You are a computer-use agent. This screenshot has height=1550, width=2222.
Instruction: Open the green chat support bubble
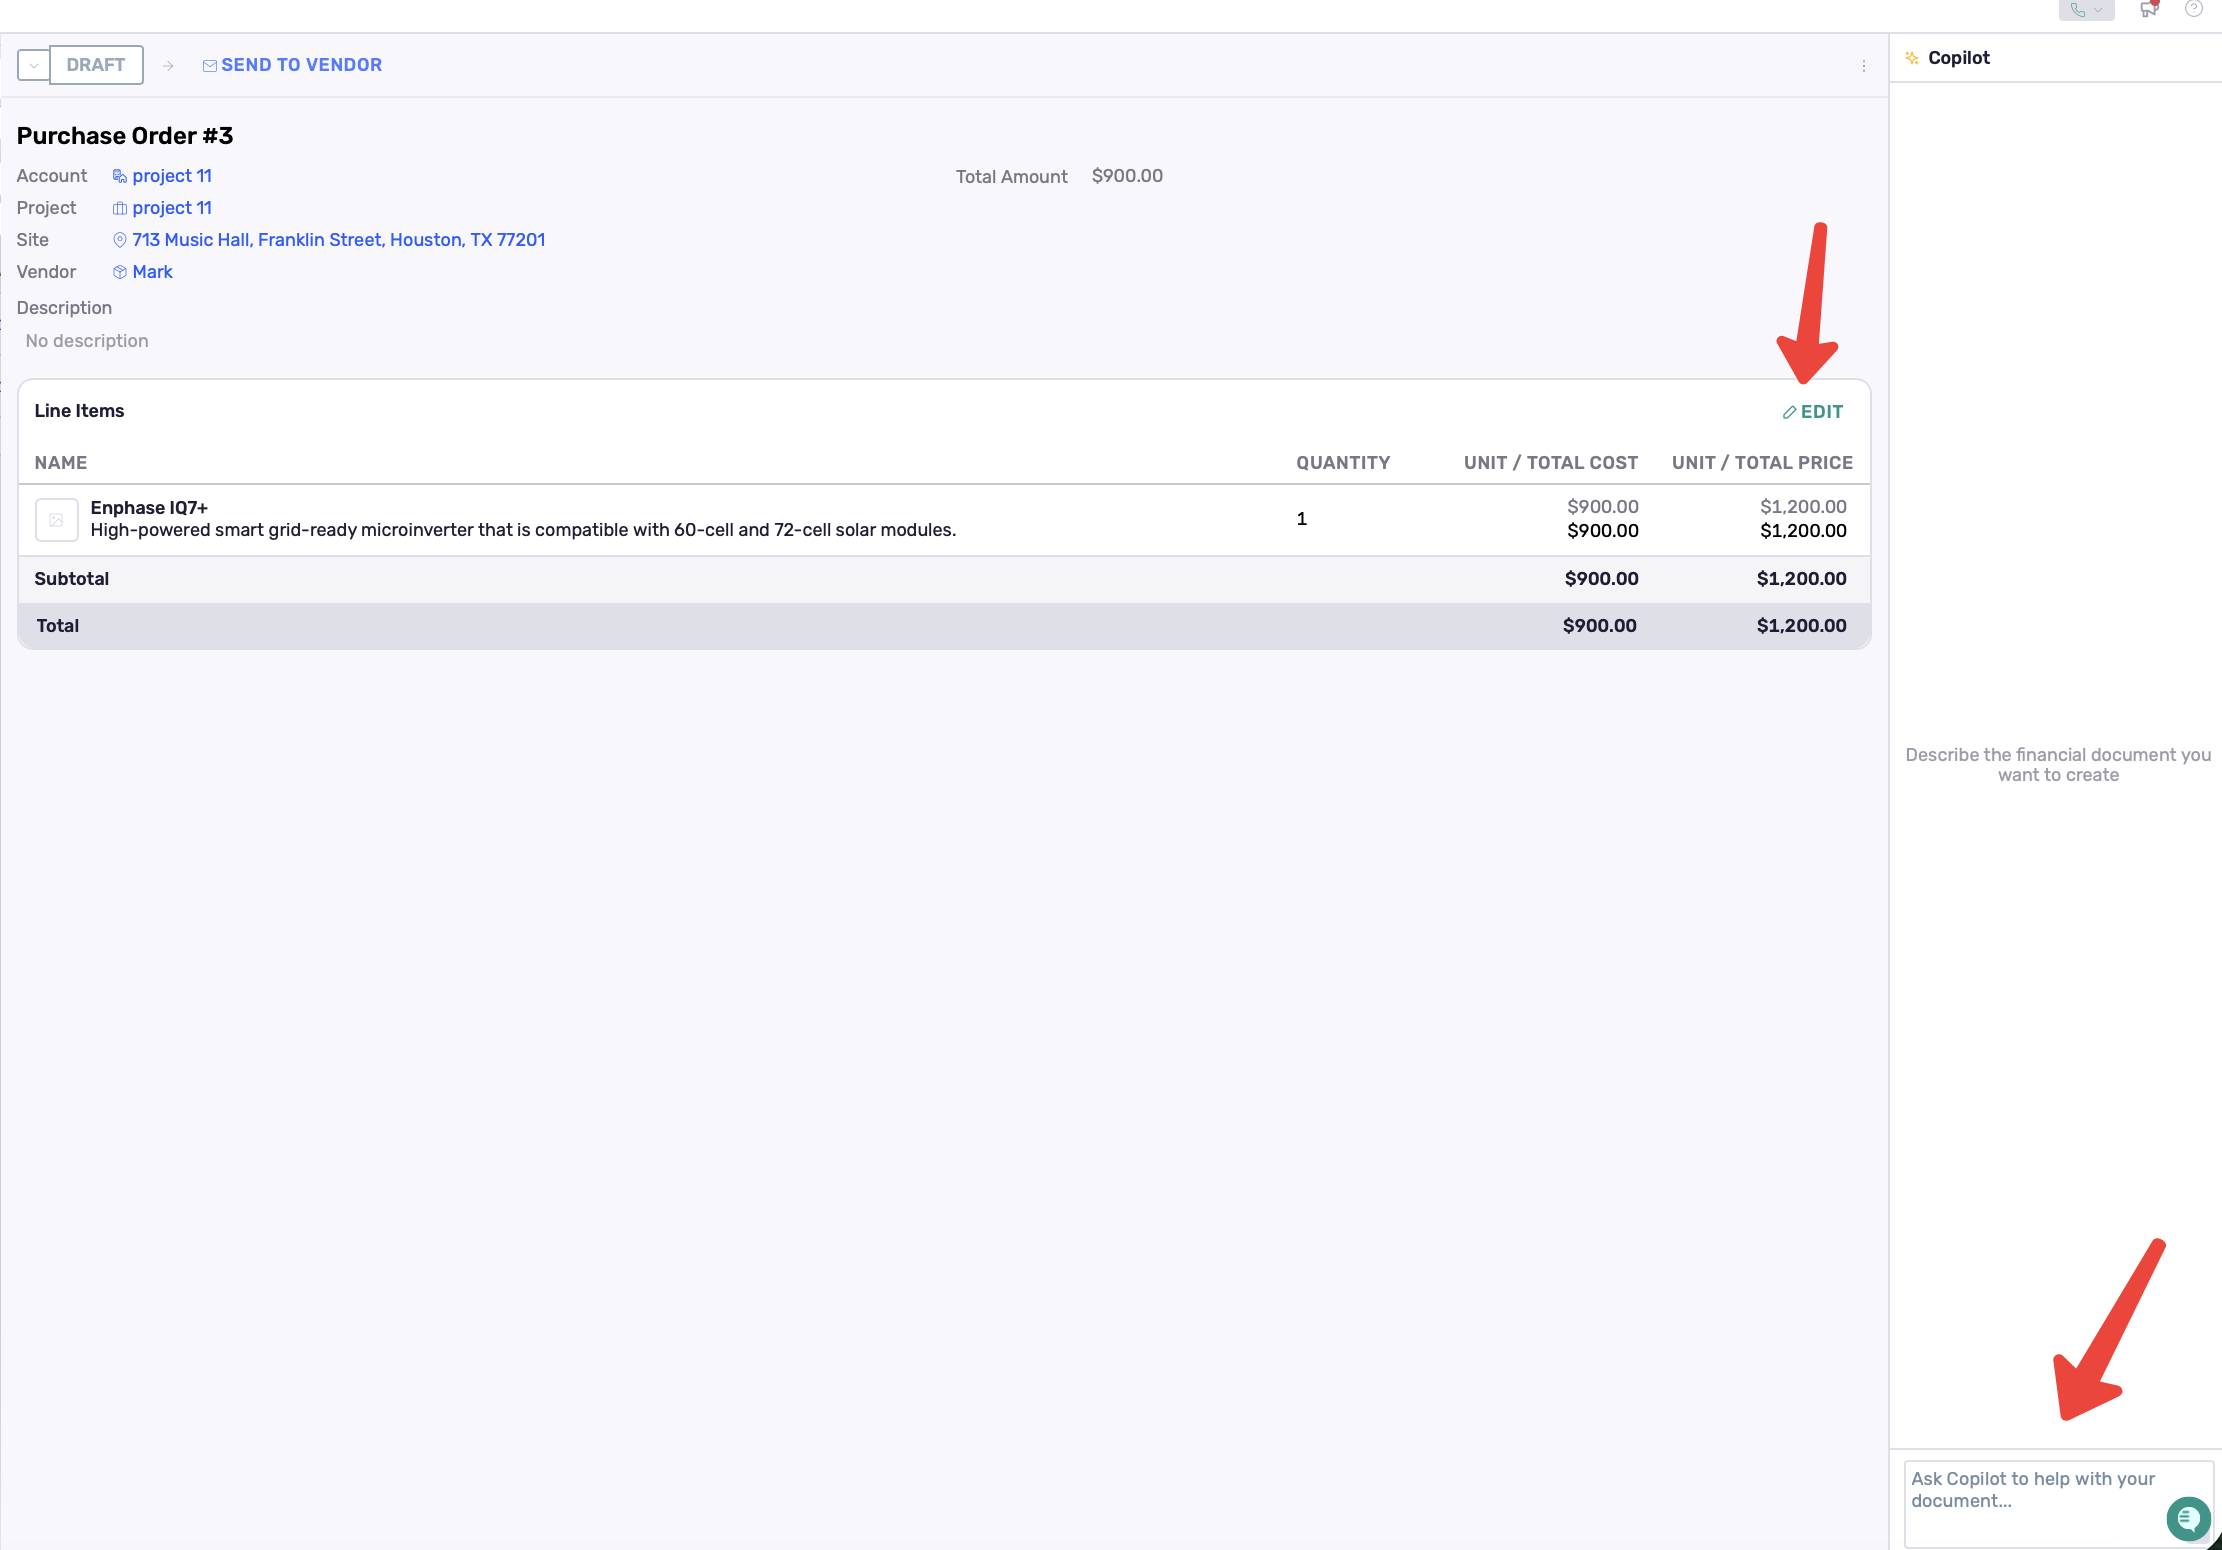coord(2187,1519)
